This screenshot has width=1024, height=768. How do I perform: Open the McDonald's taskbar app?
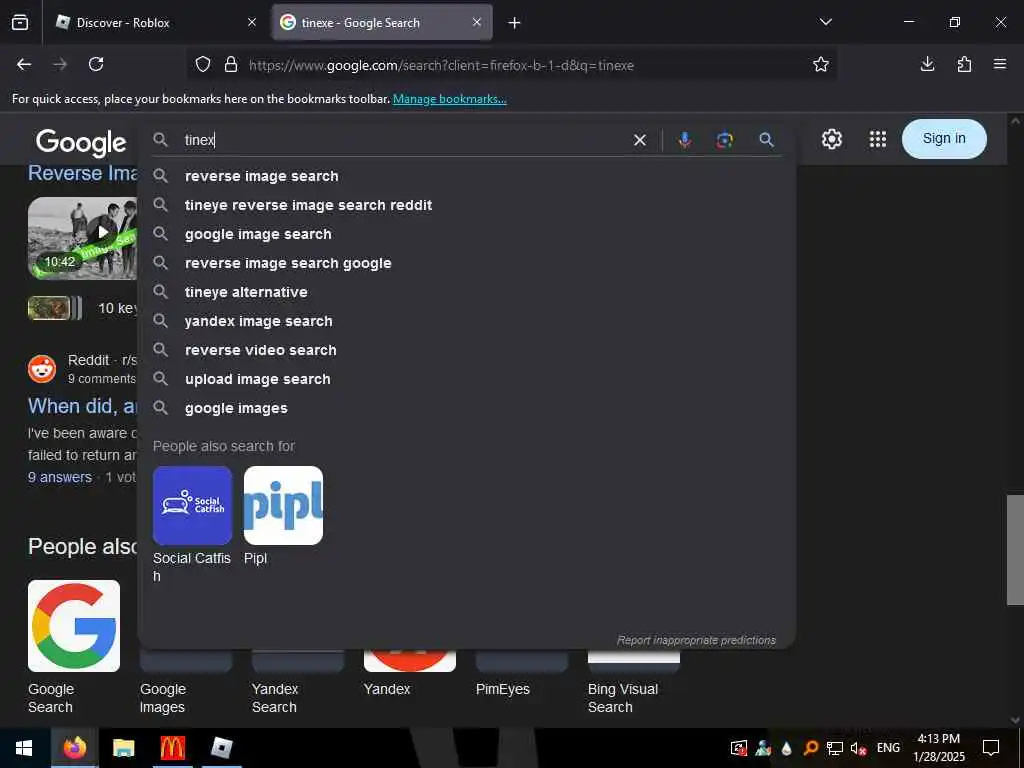(x=172, y=748)
